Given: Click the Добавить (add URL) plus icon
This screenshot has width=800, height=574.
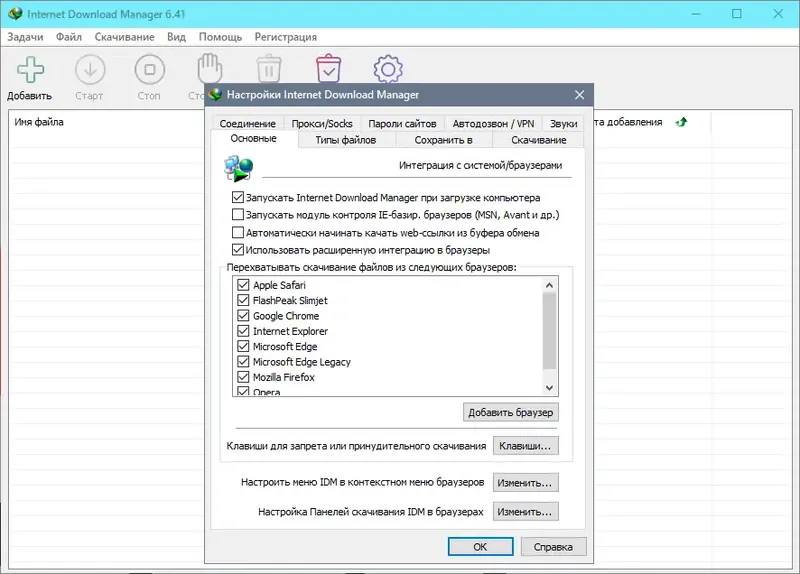Looking at the screenshot, I should pyautogui.click(x=31, y=69).
